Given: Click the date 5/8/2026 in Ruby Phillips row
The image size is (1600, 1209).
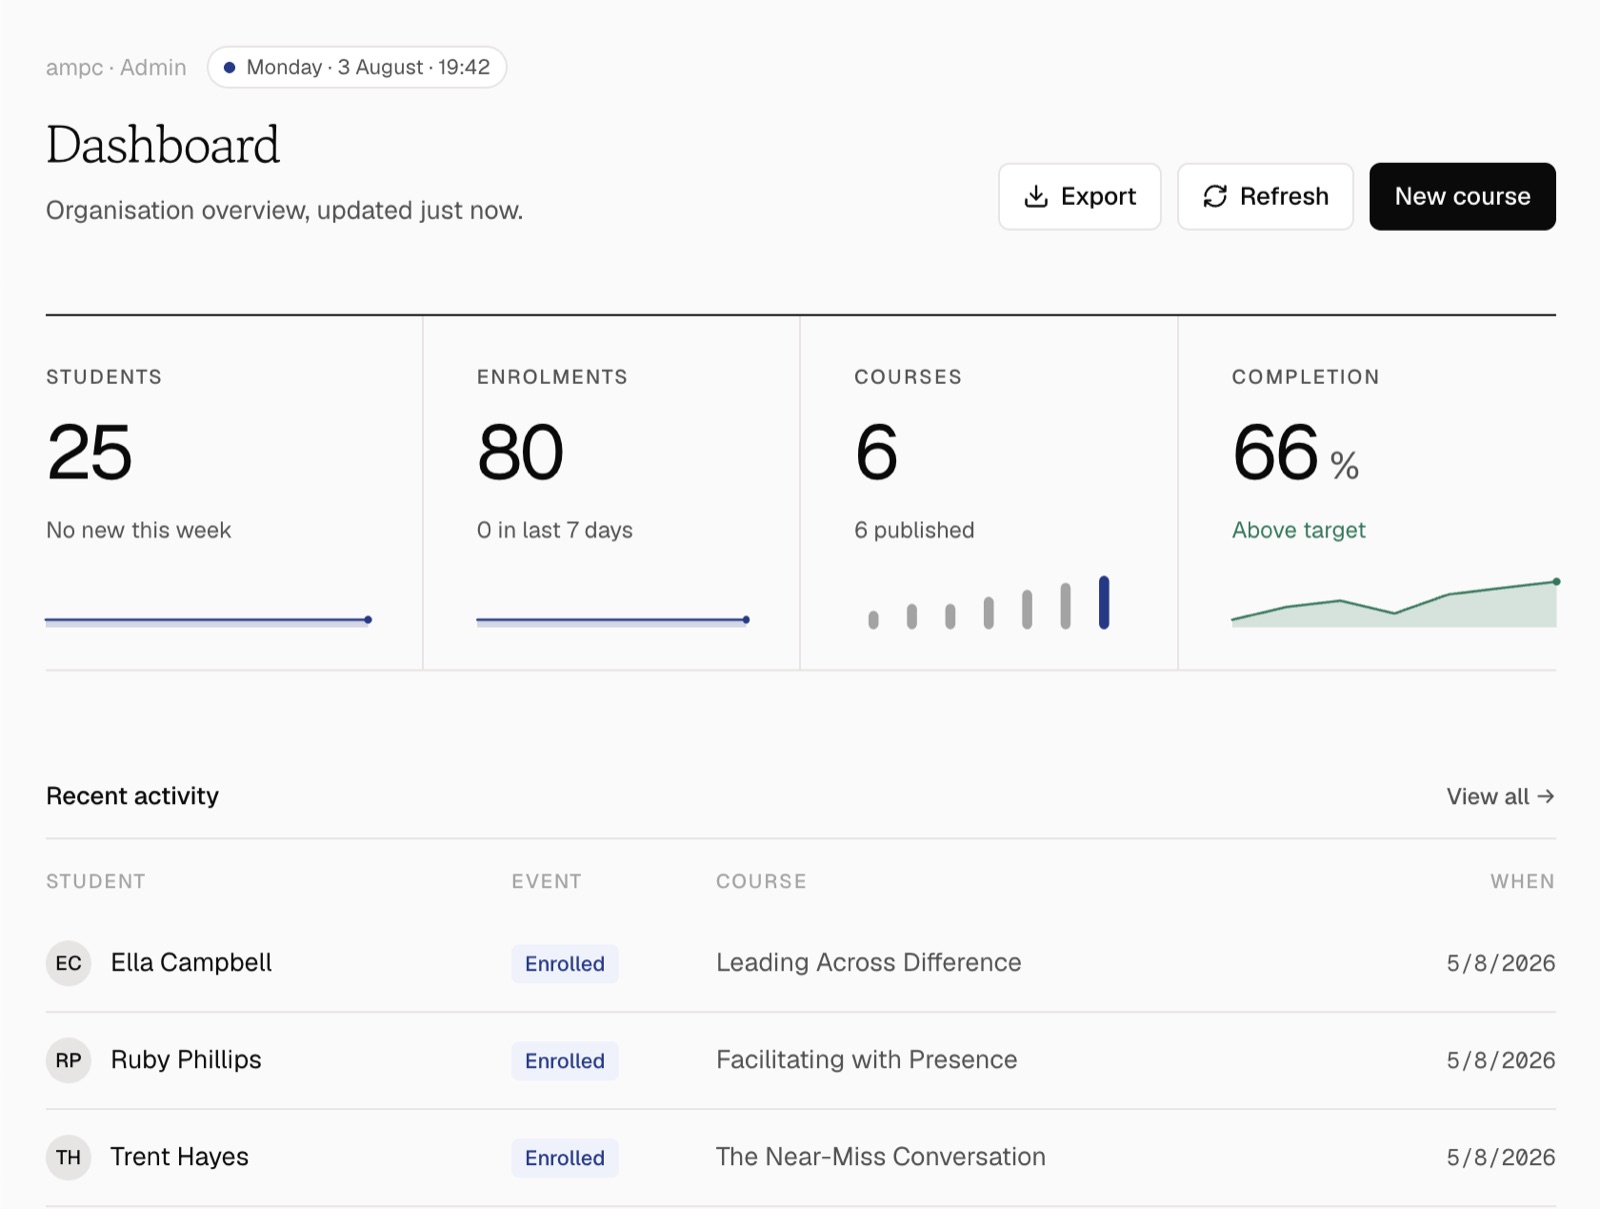Looking at the screenshot, I should coord(1500,1060).
